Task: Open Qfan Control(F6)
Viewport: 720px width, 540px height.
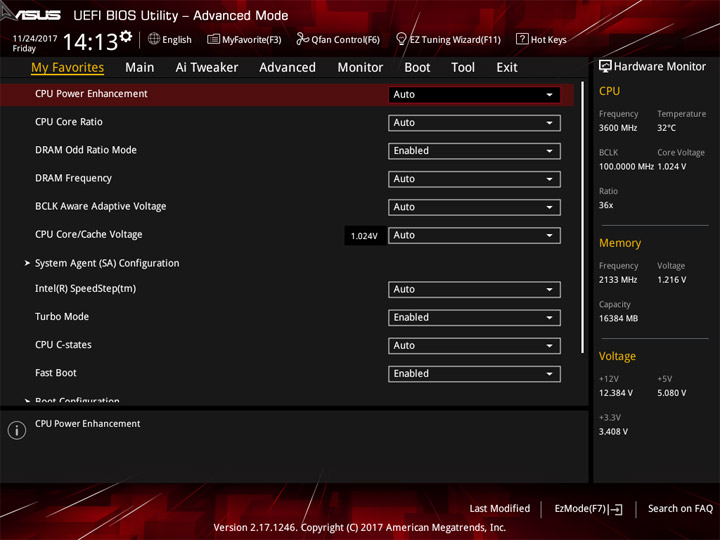Action: pyautogui.click(x=338, y=39)
